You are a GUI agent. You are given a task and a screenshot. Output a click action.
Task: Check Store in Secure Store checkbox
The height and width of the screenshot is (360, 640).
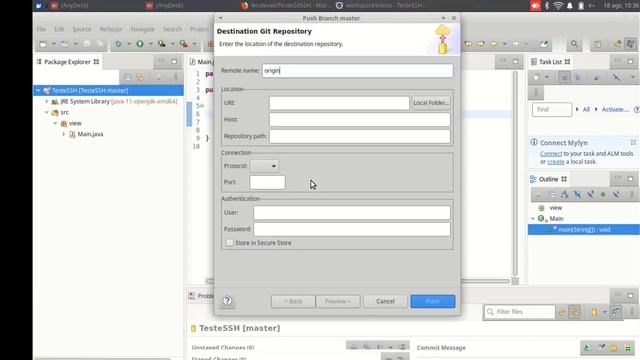230,243
